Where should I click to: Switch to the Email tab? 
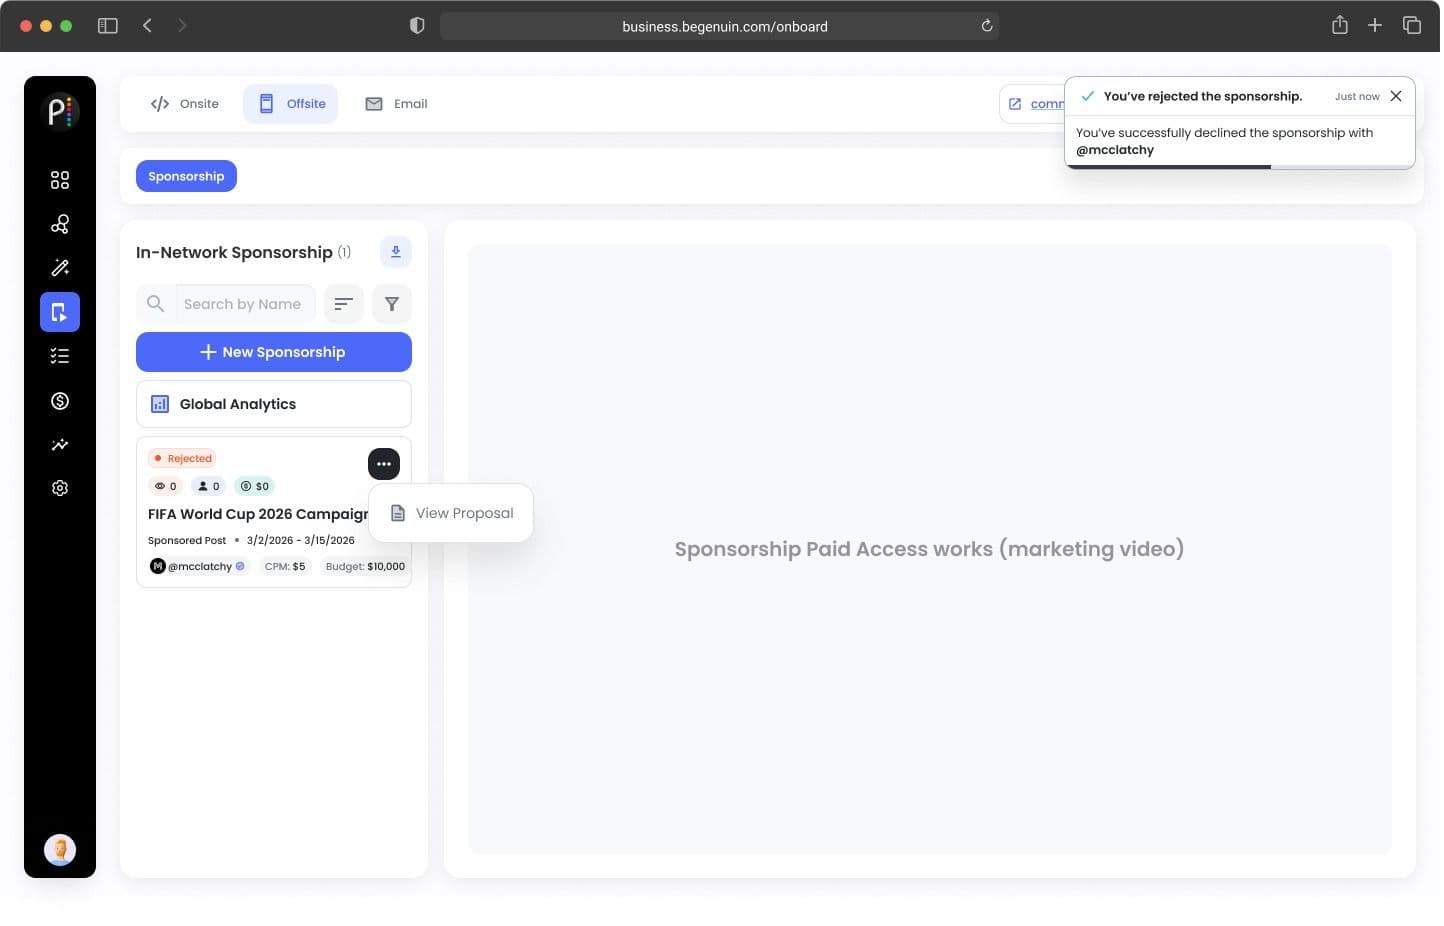tap(397, 104)
